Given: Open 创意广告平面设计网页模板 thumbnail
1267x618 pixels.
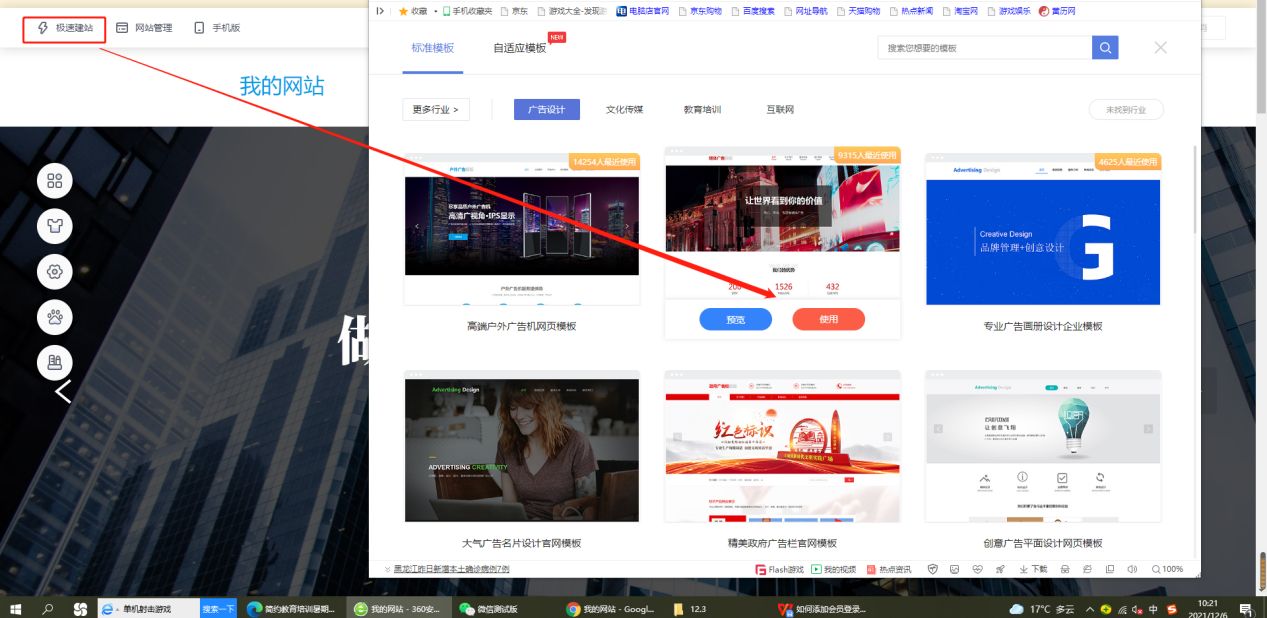Looking at the screenshot, I should coord(1043,446).
